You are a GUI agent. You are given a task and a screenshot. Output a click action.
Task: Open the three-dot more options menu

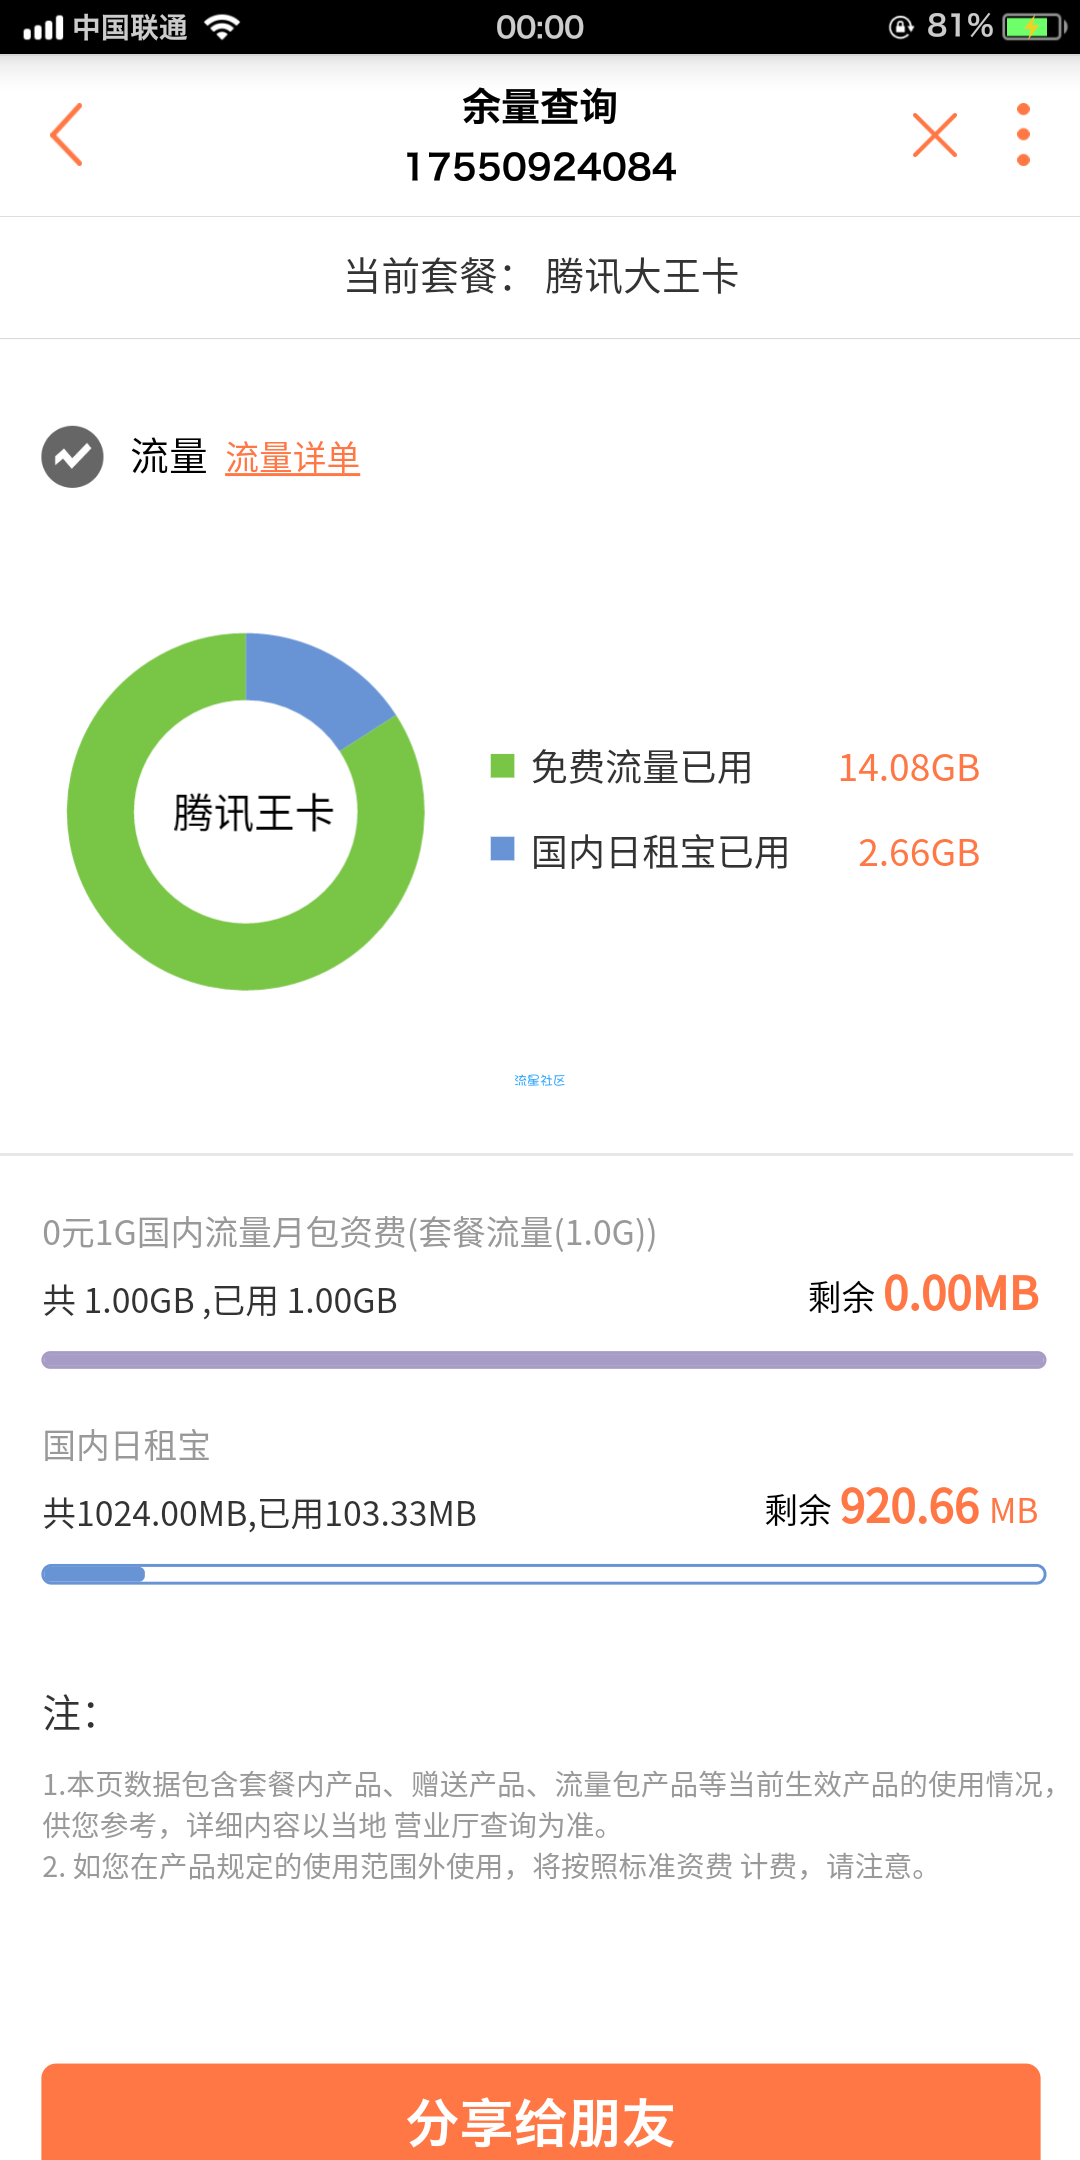pyautogui.click(x=1022, y=135)
